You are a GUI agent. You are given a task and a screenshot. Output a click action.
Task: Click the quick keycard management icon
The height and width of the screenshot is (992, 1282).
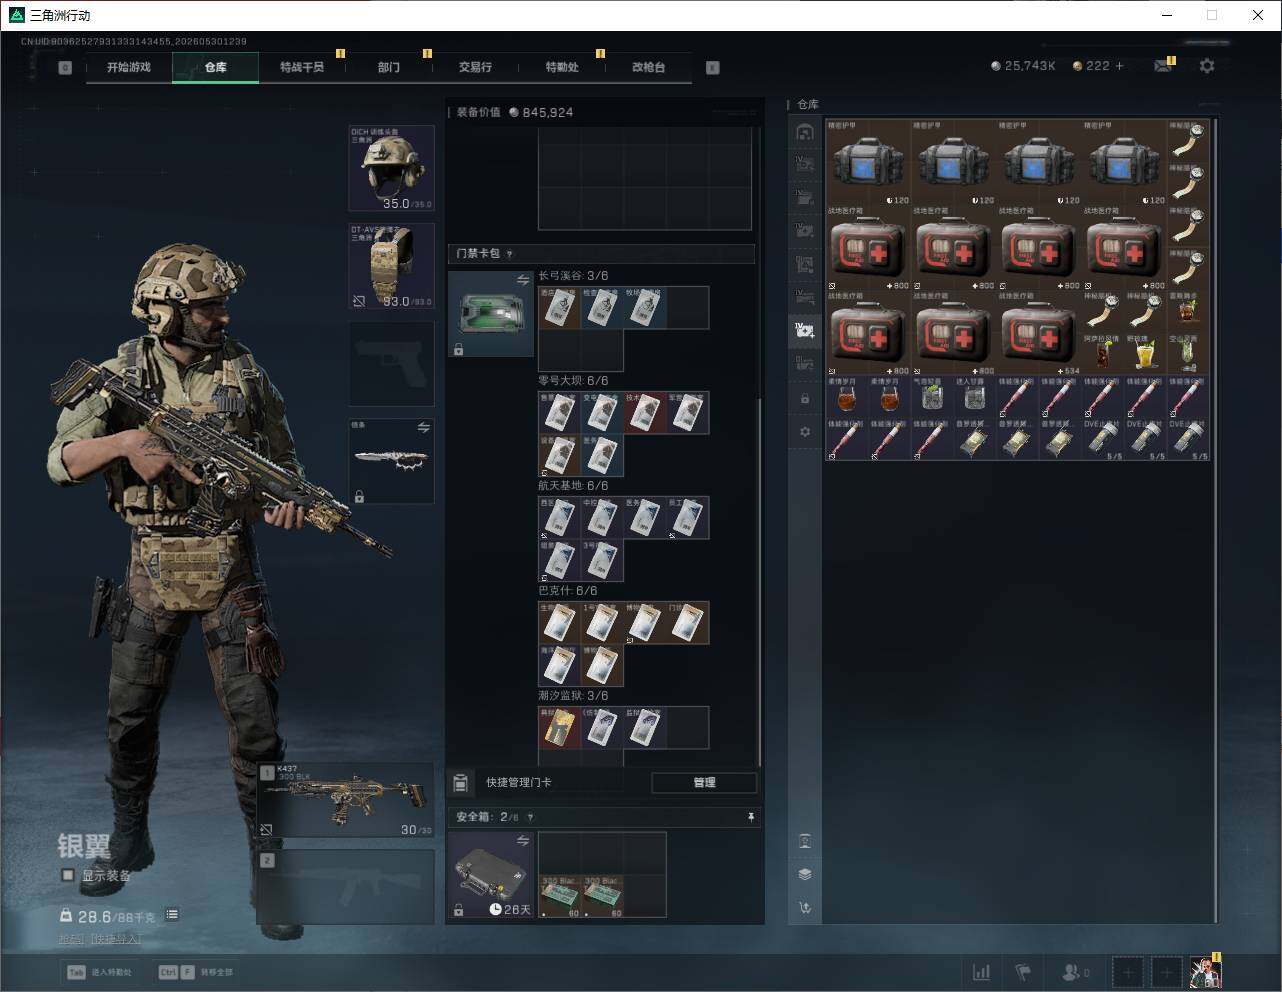click(x=461, y=782)
